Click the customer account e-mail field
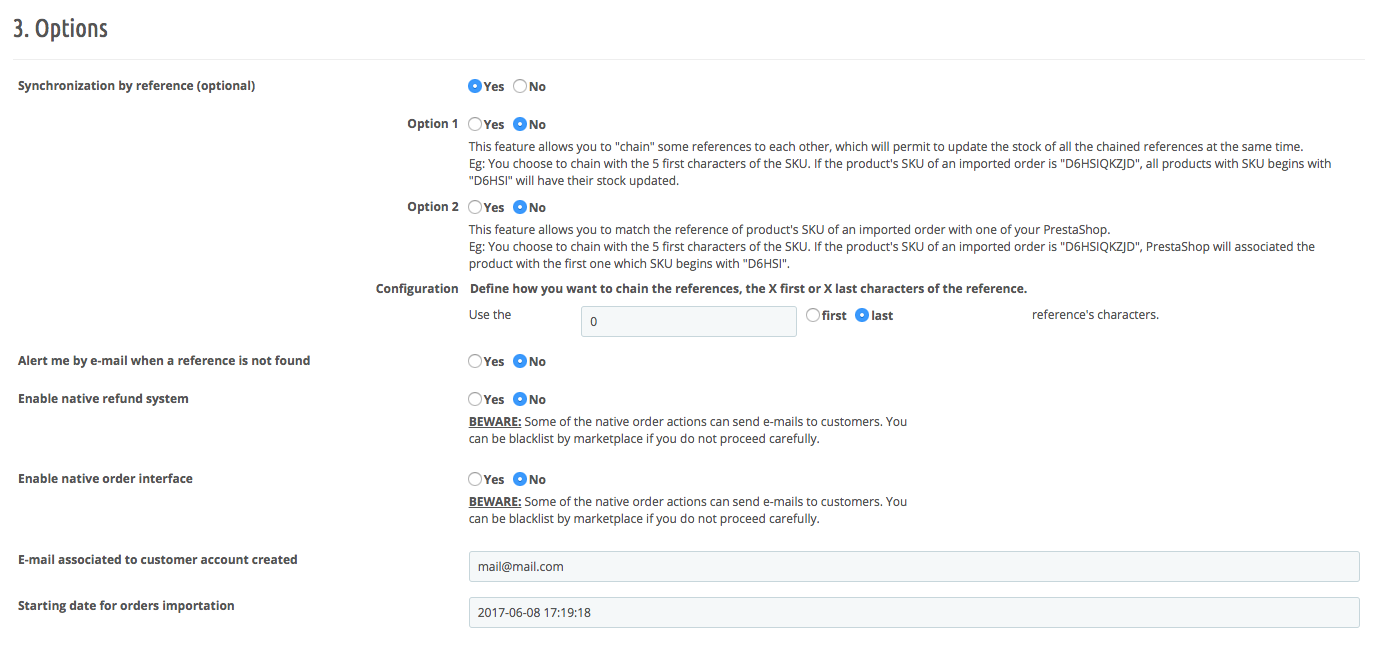The height and width of the screenshot is (654, 1376). tap(914, 566)
